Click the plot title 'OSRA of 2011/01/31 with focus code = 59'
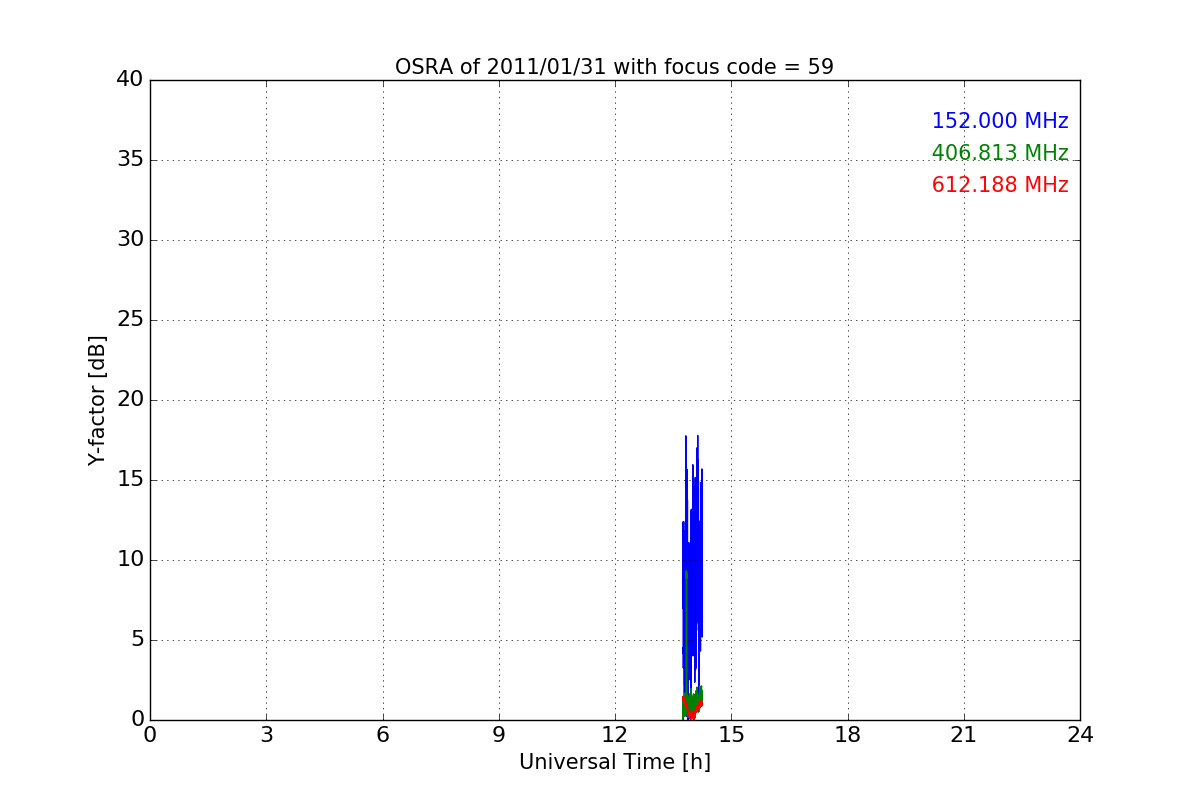Viewport: 1200px width, 800px height. tap(614, 67)
